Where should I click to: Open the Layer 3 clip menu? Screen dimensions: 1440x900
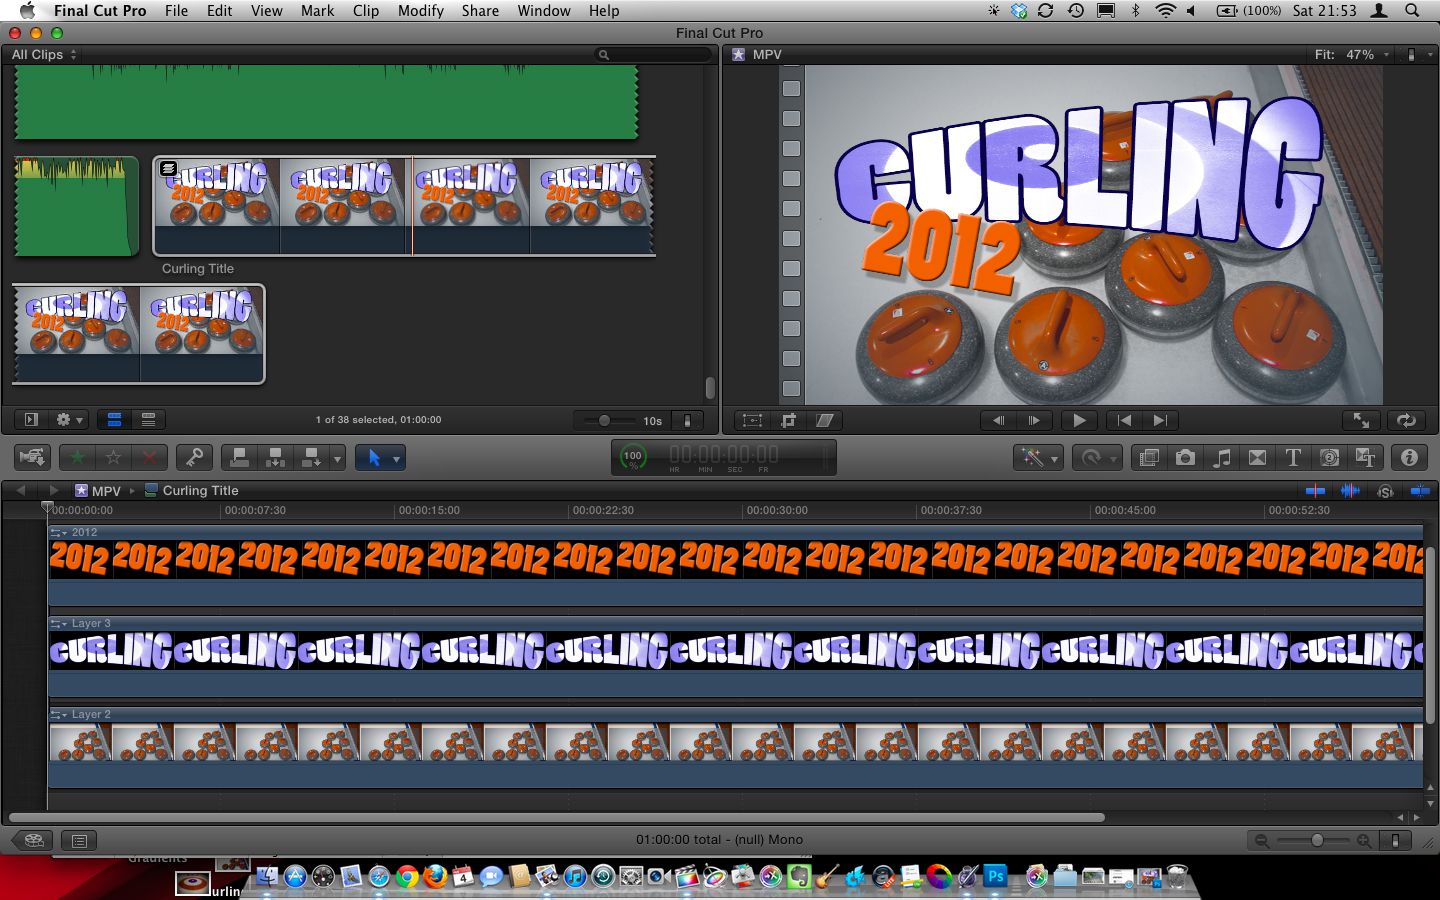click(59, 624)
